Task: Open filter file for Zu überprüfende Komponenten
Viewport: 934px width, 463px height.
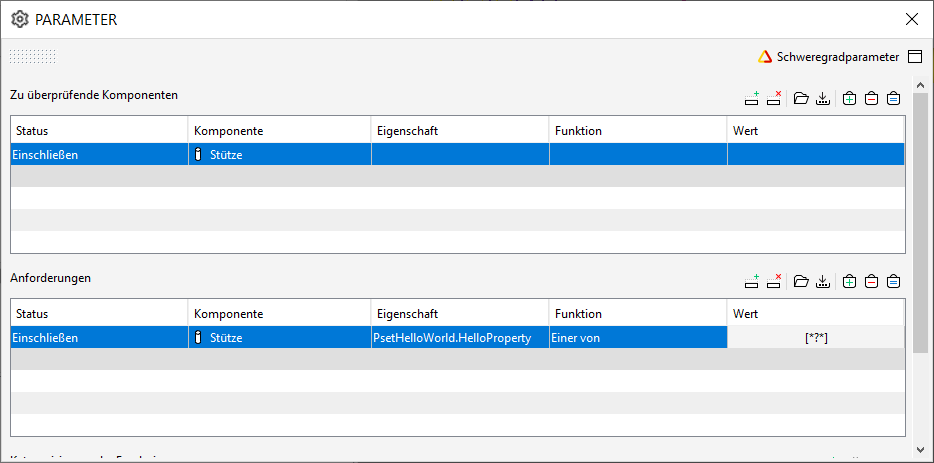Action: click(801, 98)
